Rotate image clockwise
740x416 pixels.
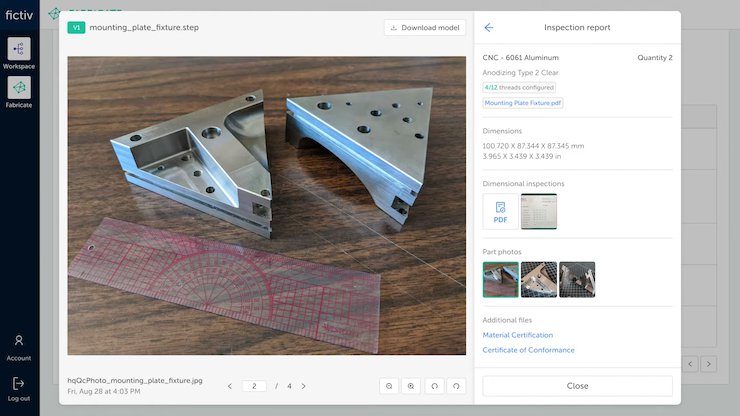tap(457, 386)
